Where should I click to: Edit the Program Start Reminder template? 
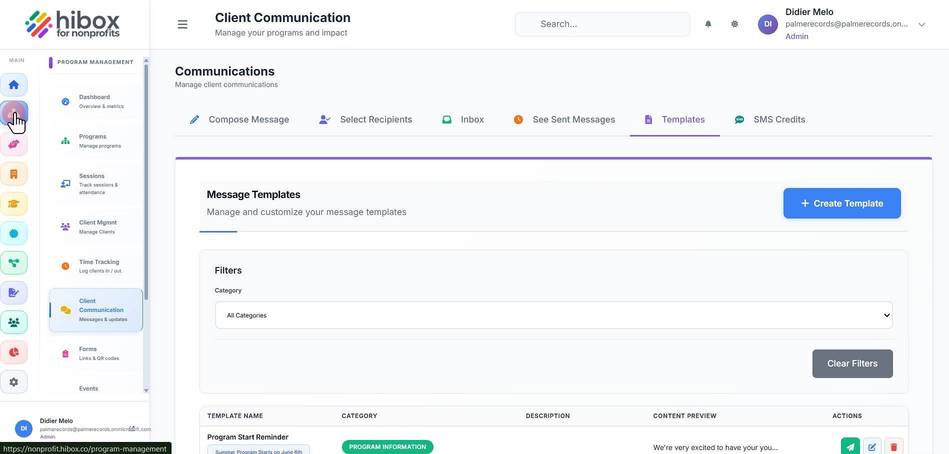coord(872,447)
